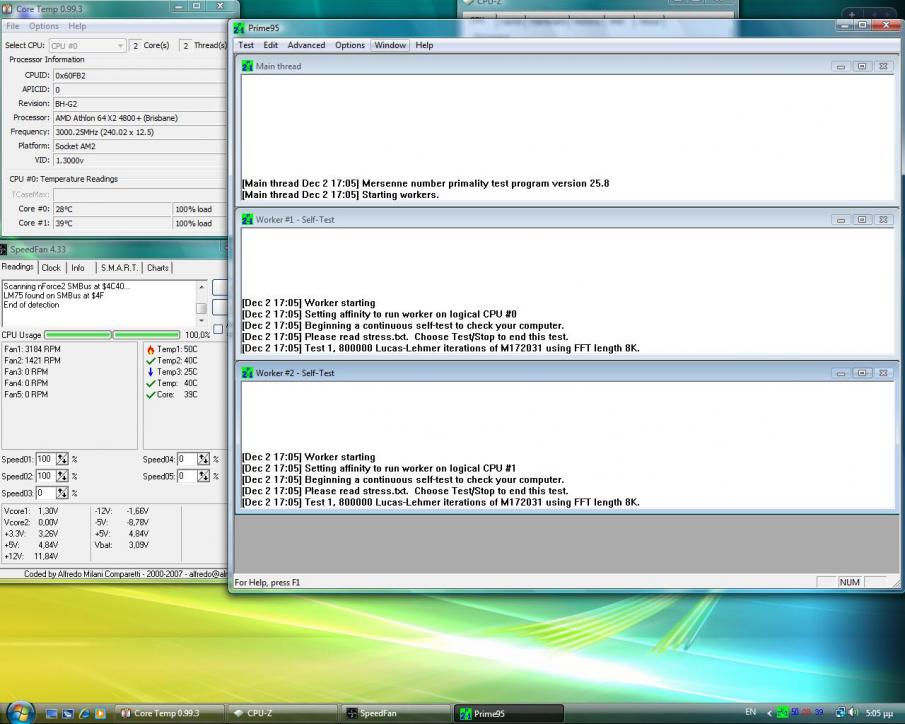Toggle SpeedFan checkbox next to CPU usage
The width and height of the screenshot is (905, 724).
218,329
